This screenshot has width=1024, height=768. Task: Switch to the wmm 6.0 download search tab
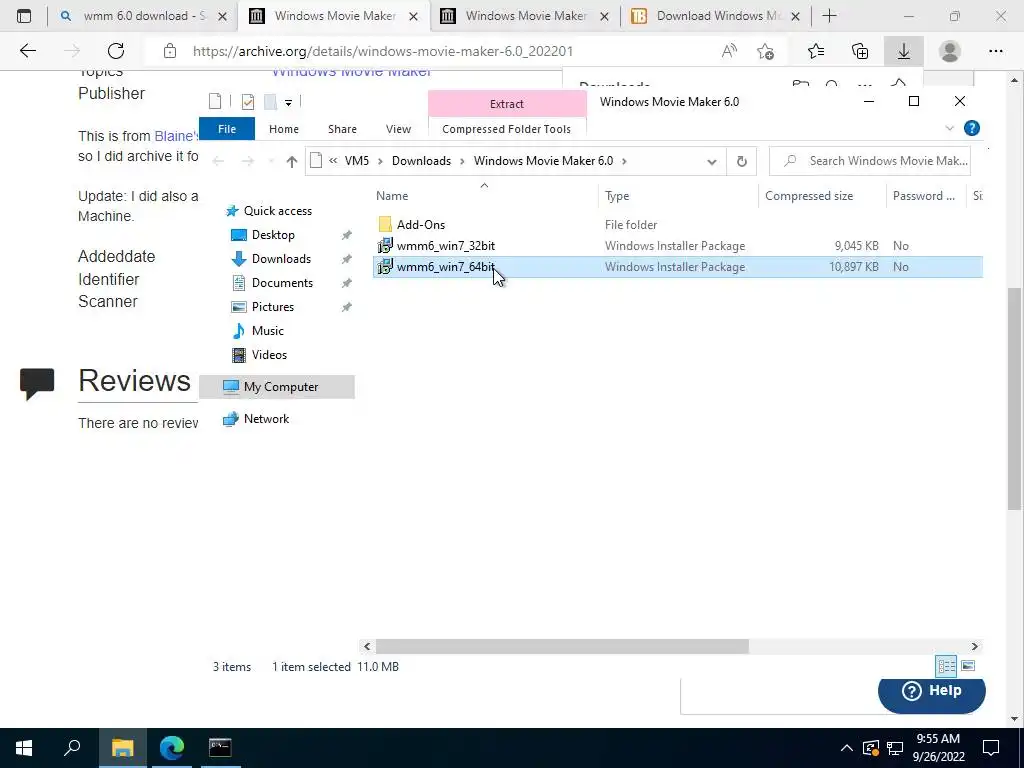(x=142, y=16)
